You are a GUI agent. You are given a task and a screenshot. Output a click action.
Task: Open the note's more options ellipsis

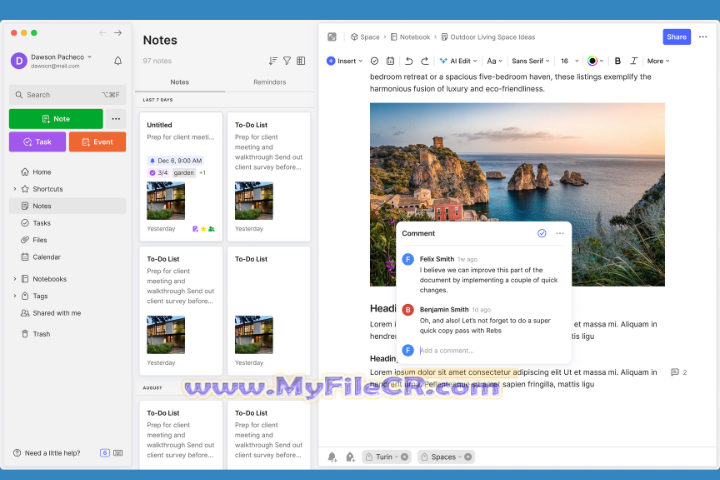(703, 37)
